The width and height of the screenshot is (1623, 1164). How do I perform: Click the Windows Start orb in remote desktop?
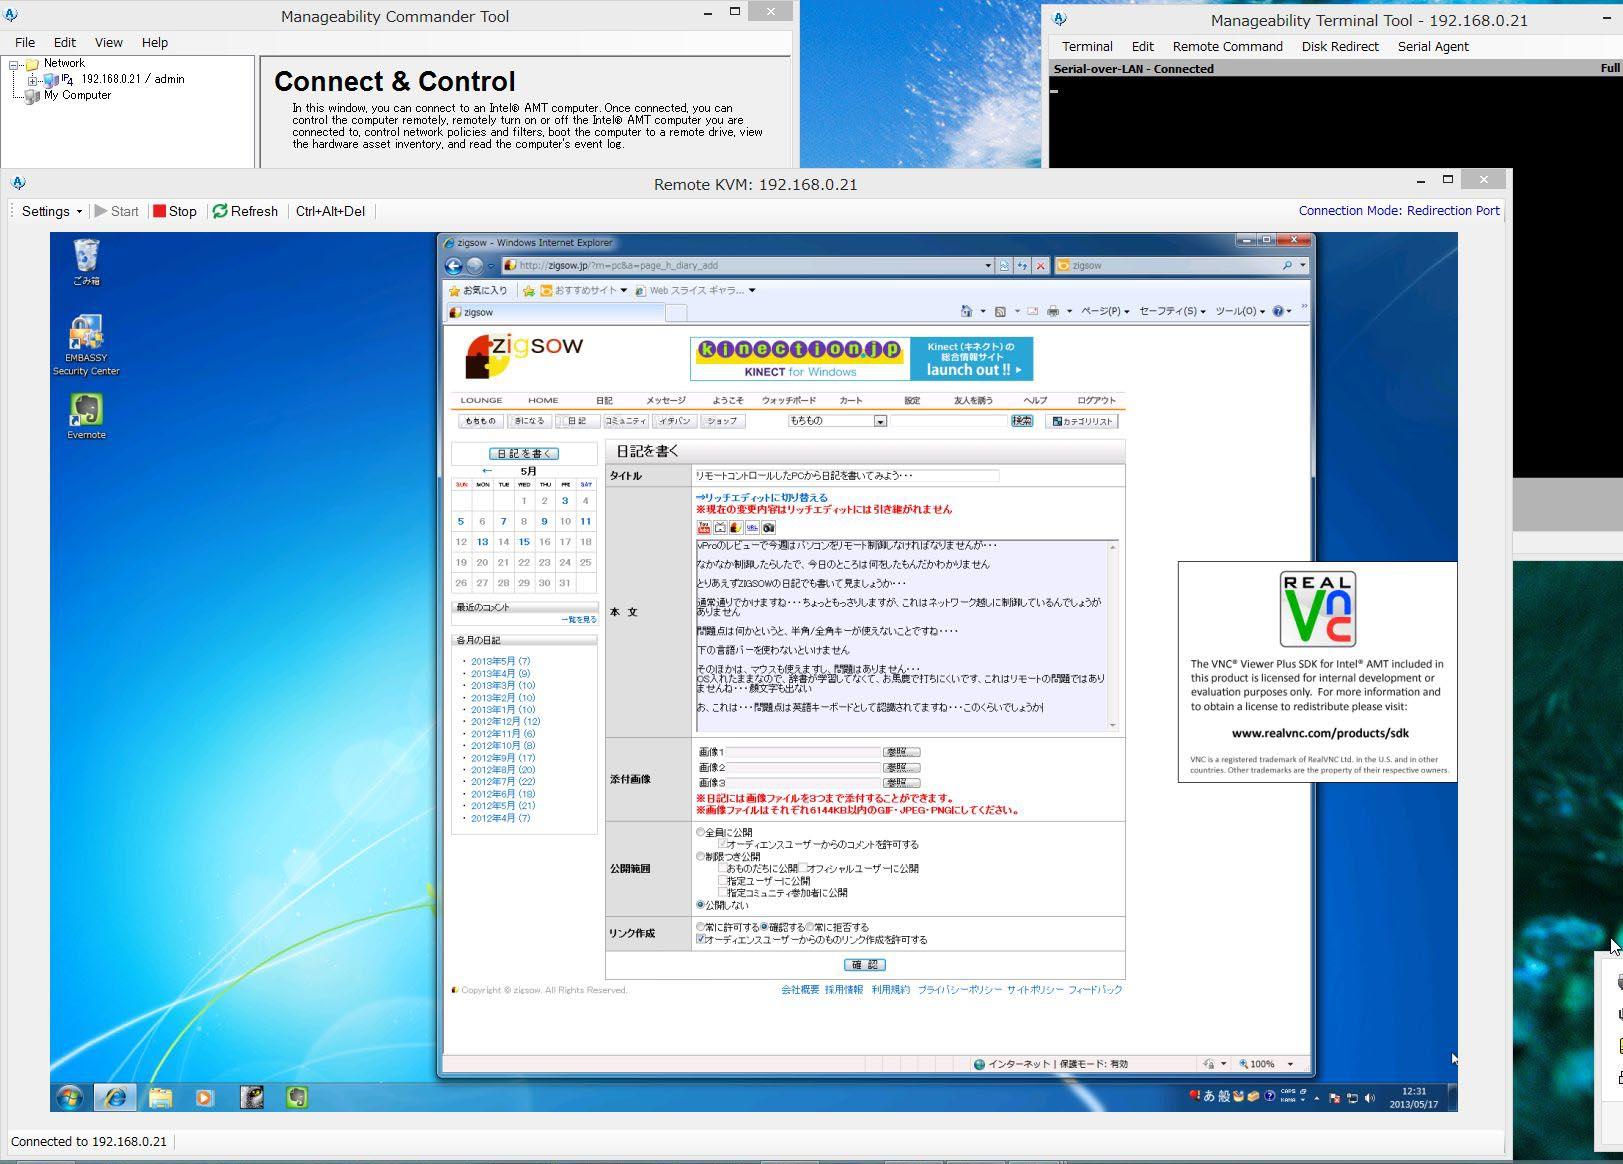69,1097
